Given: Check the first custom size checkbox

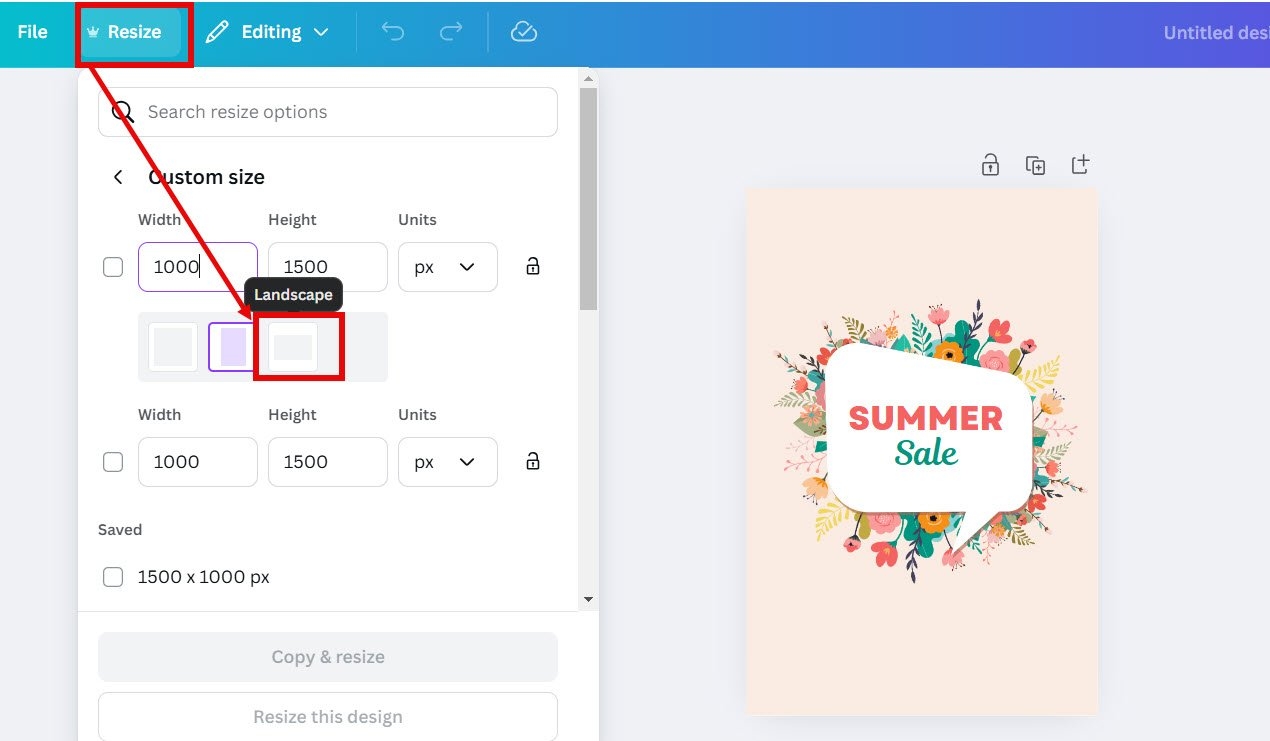Looking at the screenshot, I should point(113,267).
